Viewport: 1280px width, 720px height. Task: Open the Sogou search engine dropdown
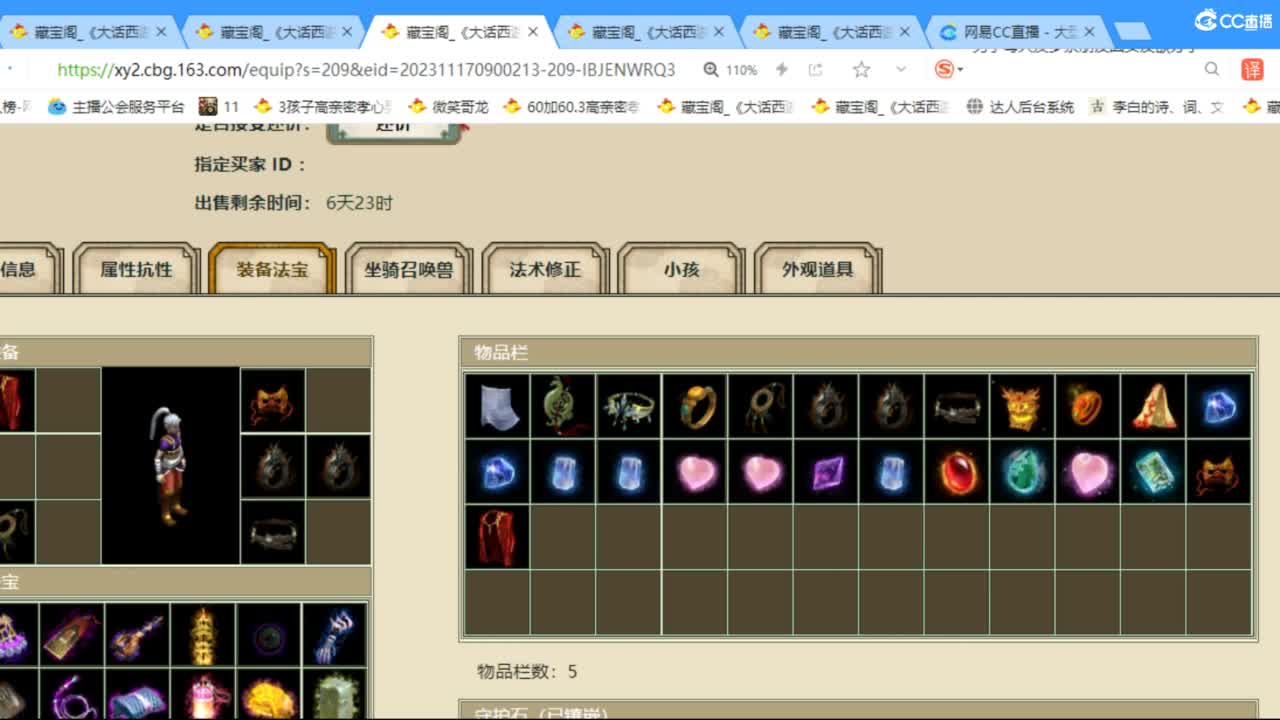pyautogui.click(x=949, y=69)
